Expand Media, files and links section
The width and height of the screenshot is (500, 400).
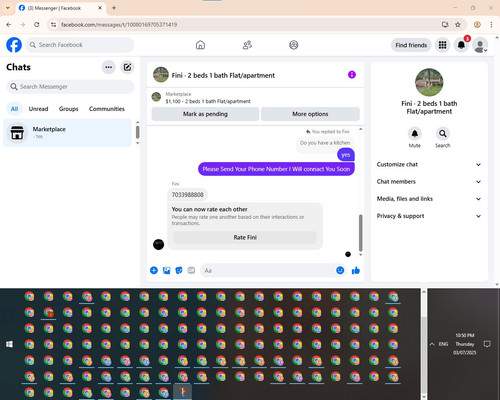coord(429,199)
